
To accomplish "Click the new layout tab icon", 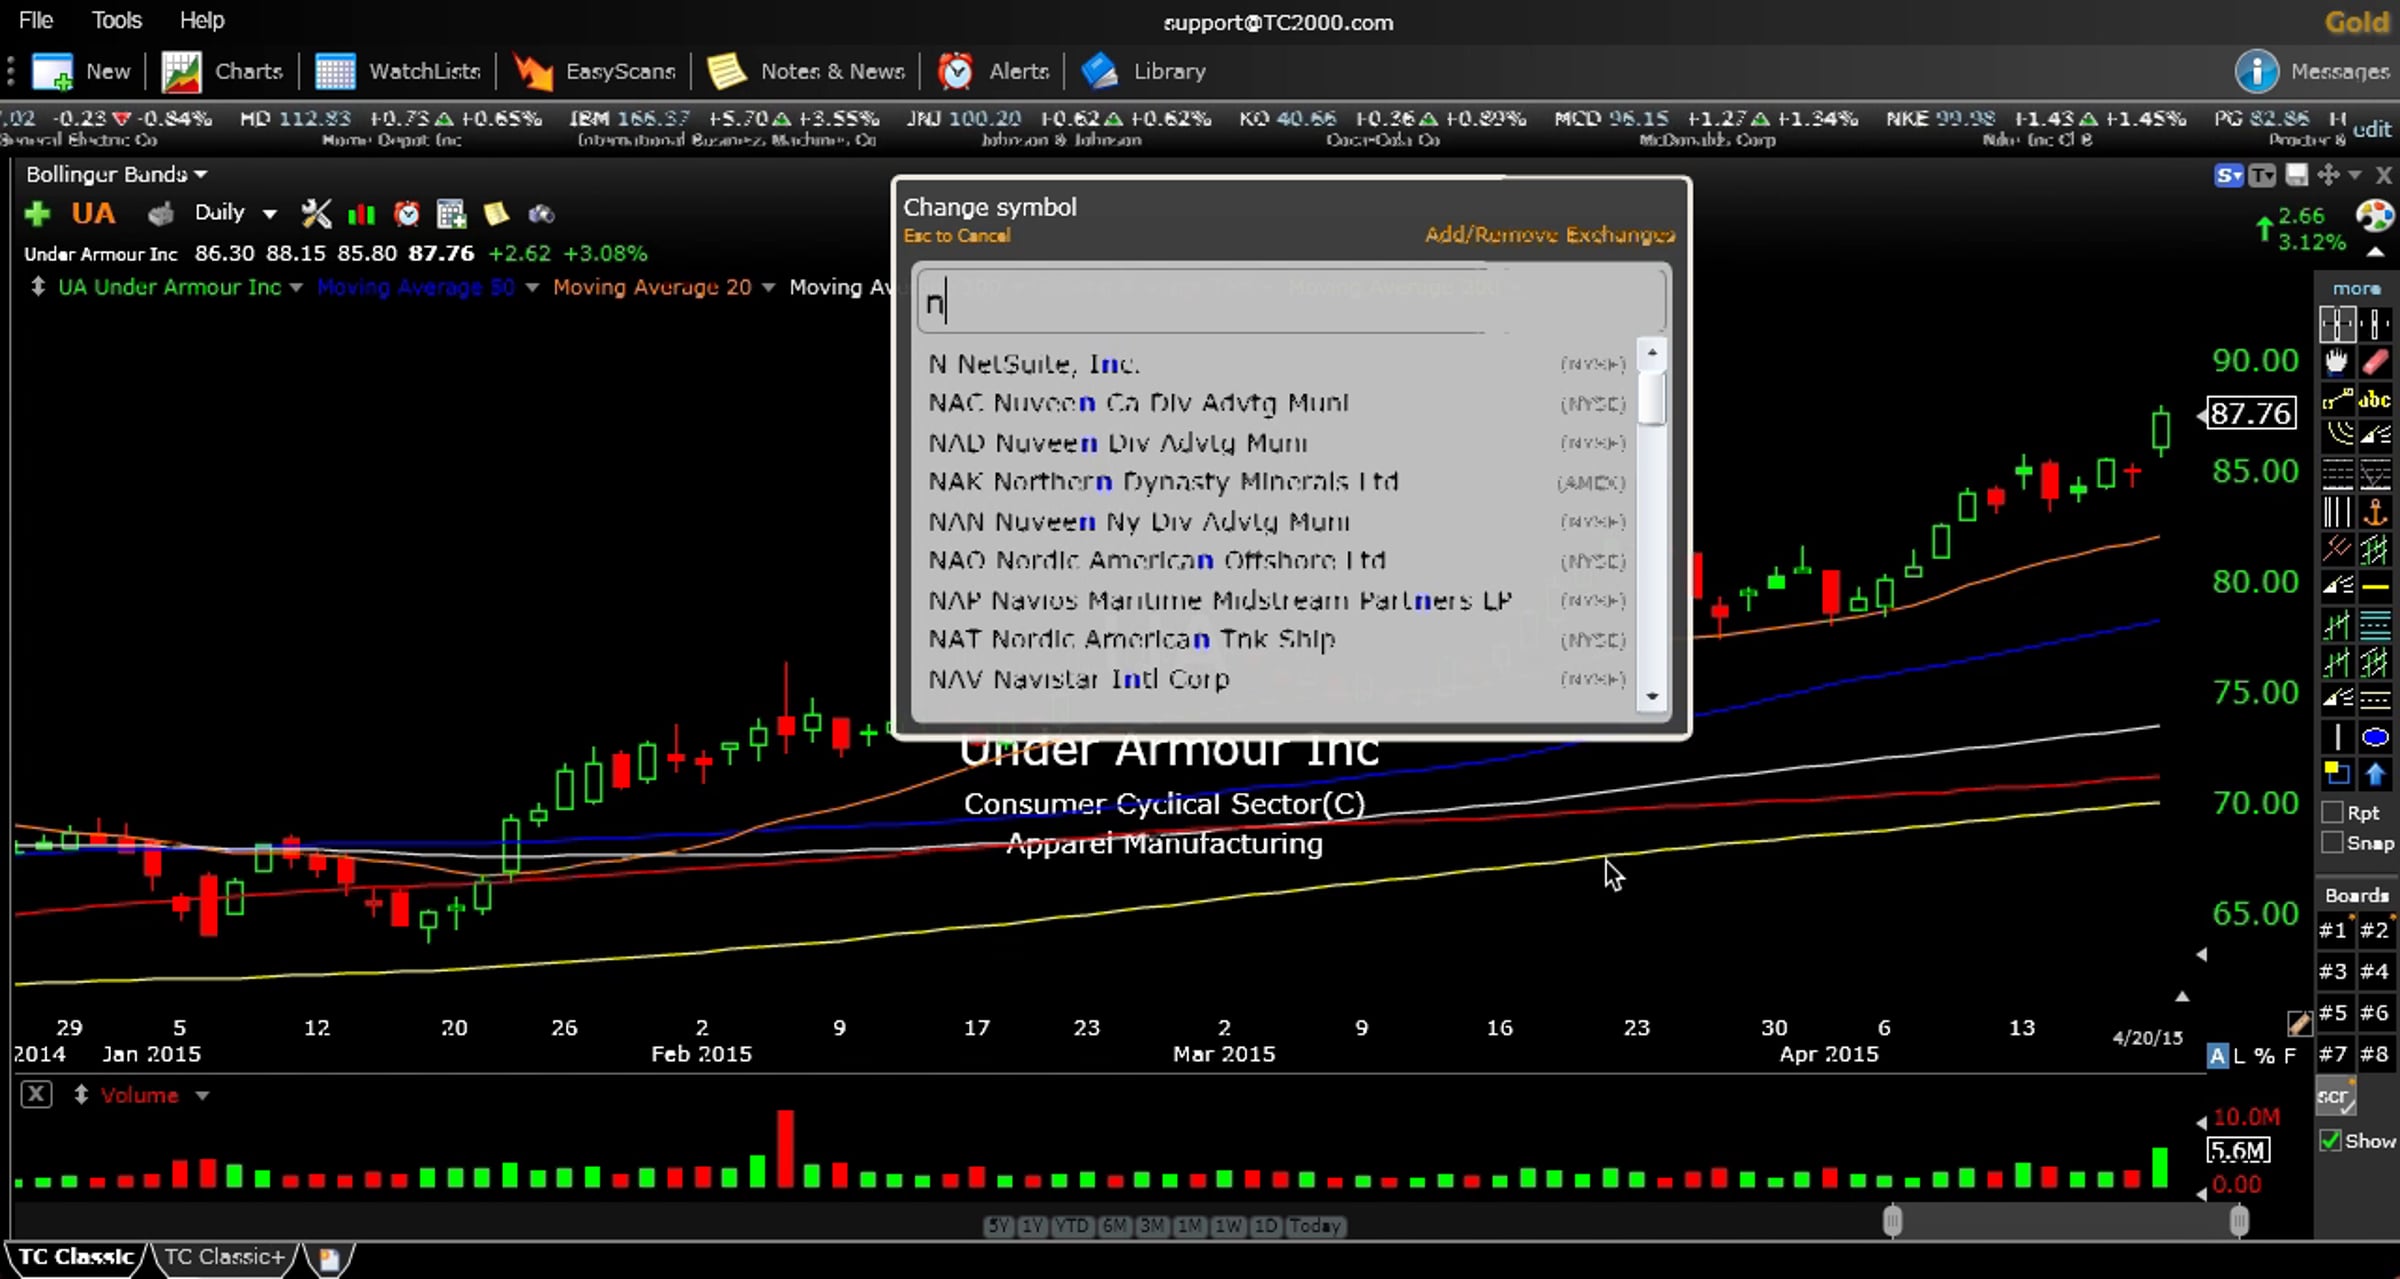I will pos(329,1258).
